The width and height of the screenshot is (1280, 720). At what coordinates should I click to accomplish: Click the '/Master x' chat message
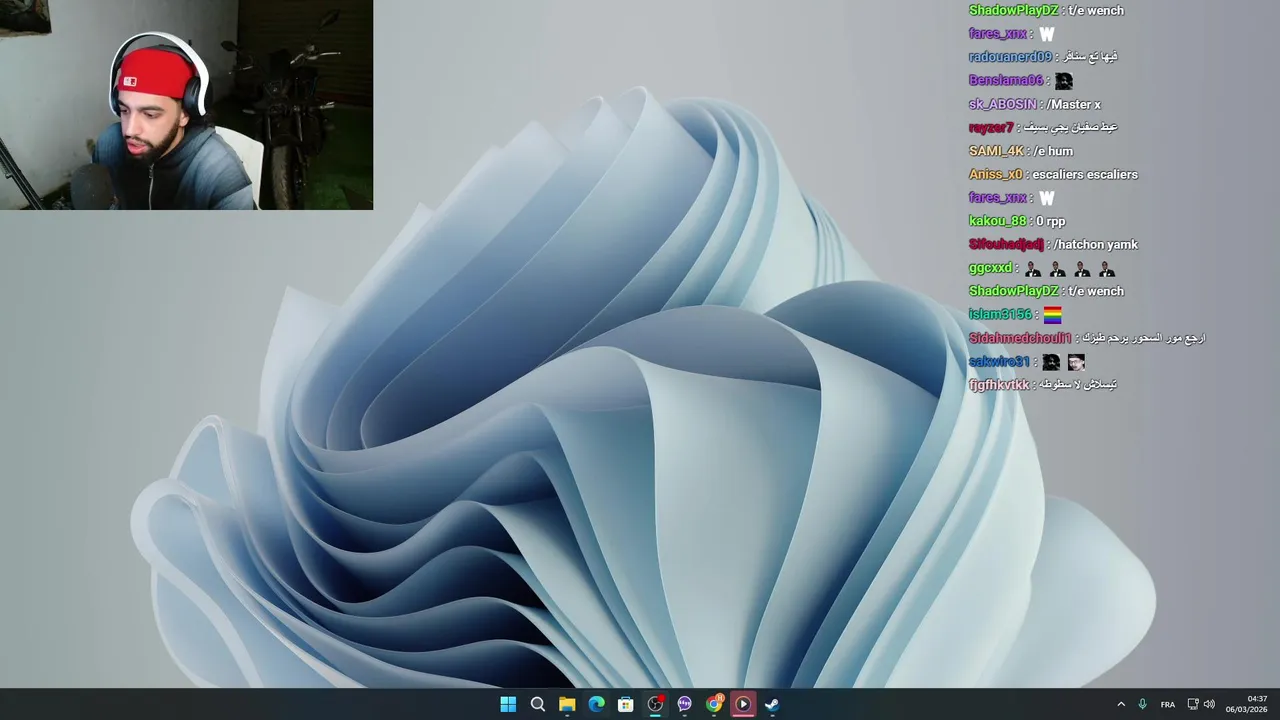(x=1073, y=104)
